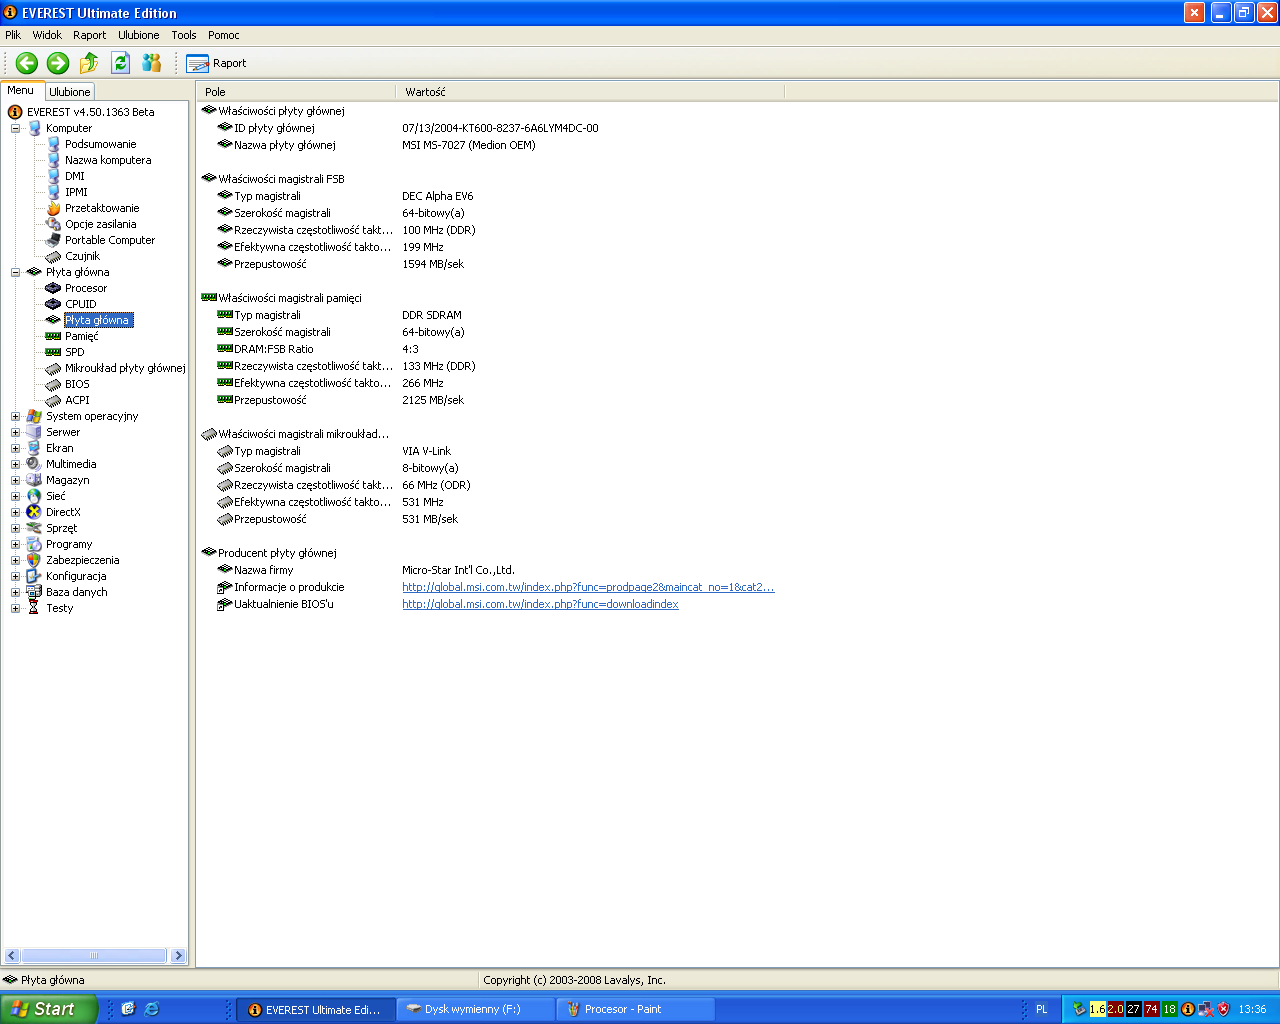Collapse the Komputer tree node
This screenshot has width=1280, height=1024.
[15, 128]
